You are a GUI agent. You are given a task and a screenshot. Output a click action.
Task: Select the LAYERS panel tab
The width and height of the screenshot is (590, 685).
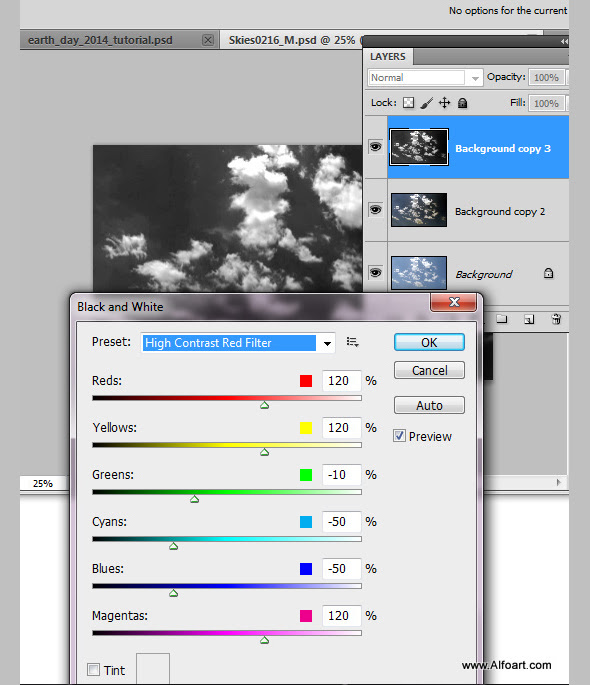coord(388,57)
